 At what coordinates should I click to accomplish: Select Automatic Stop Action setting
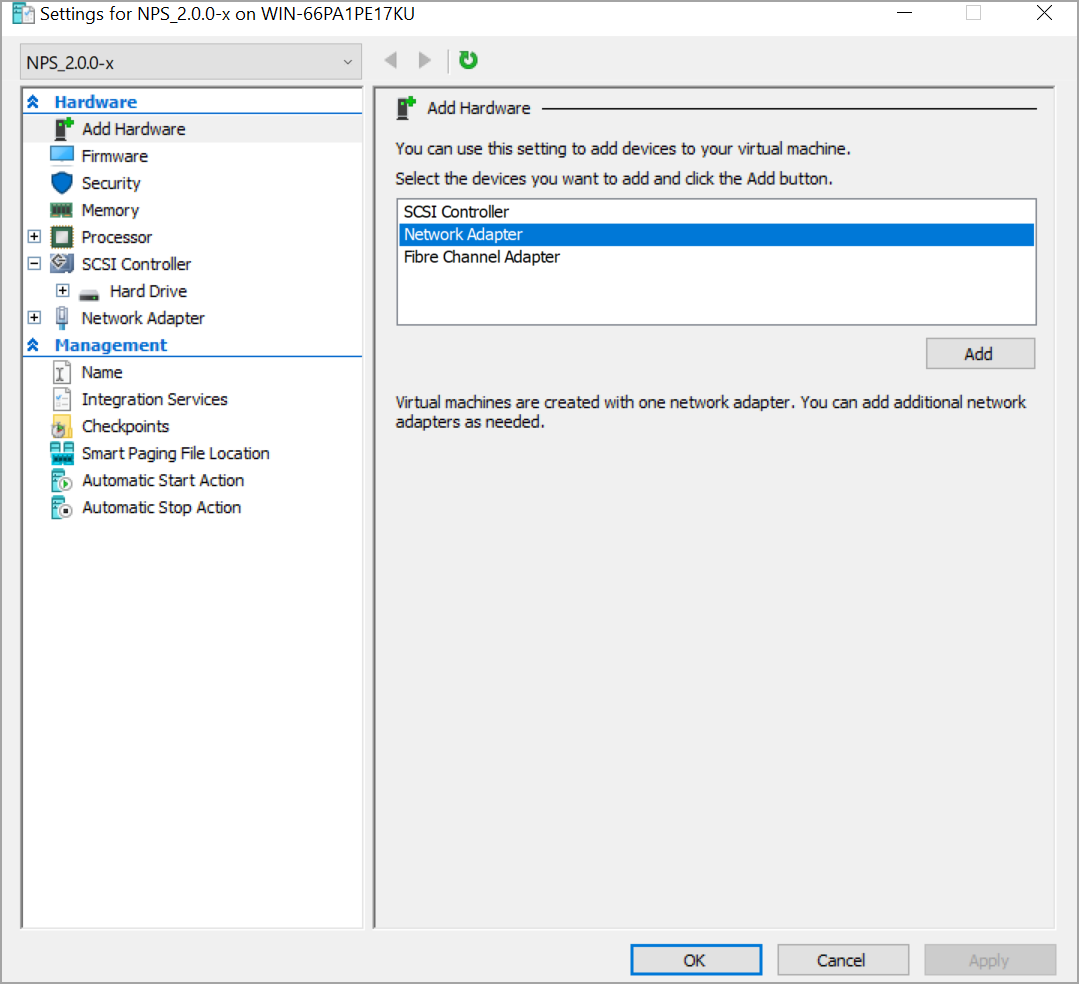(161, 507)
